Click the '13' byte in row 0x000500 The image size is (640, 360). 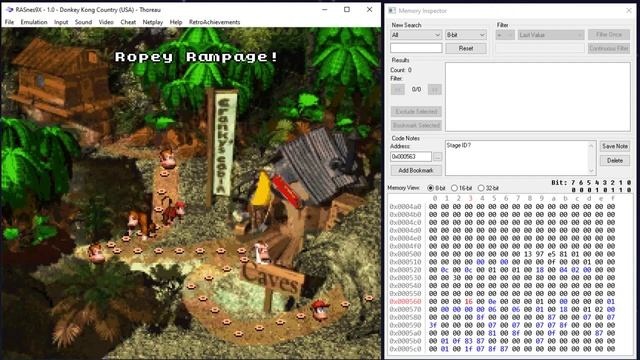pyautogui.click(x=528, y=254)
